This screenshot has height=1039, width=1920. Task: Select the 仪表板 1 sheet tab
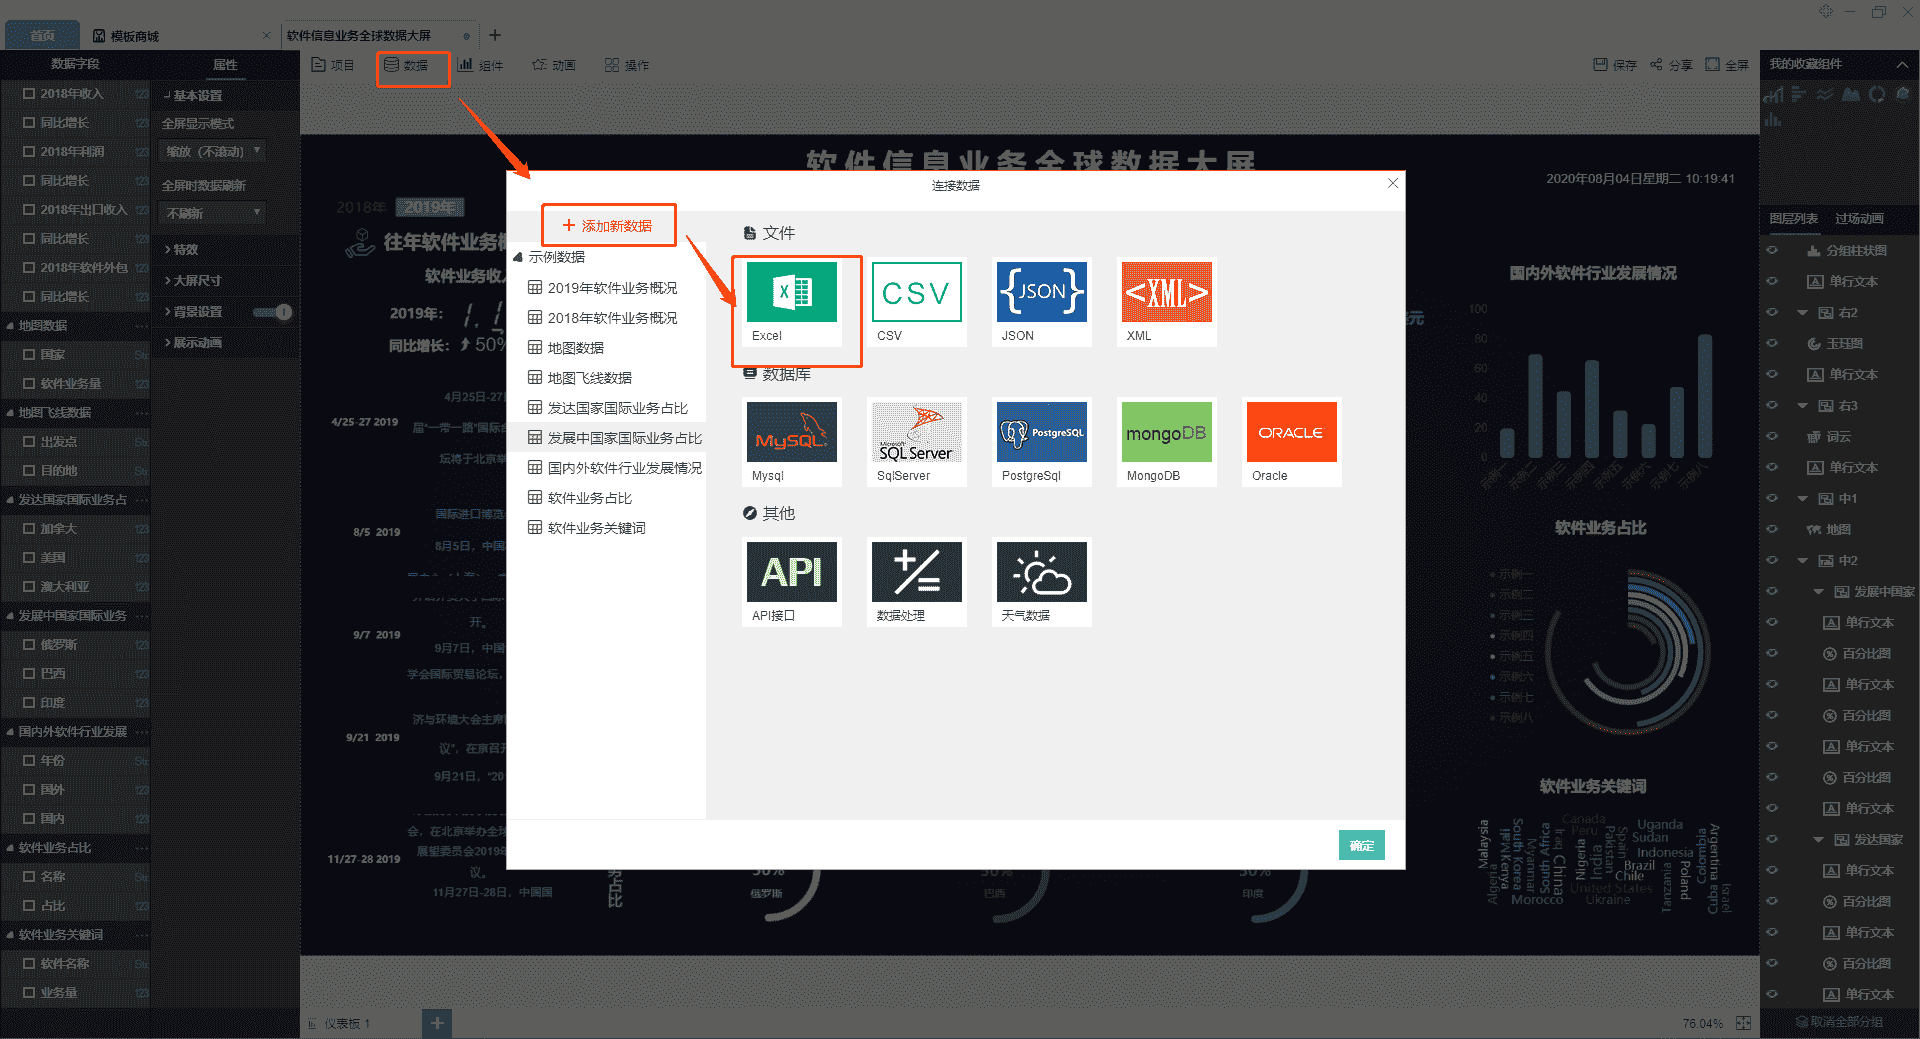[339, 1023]
